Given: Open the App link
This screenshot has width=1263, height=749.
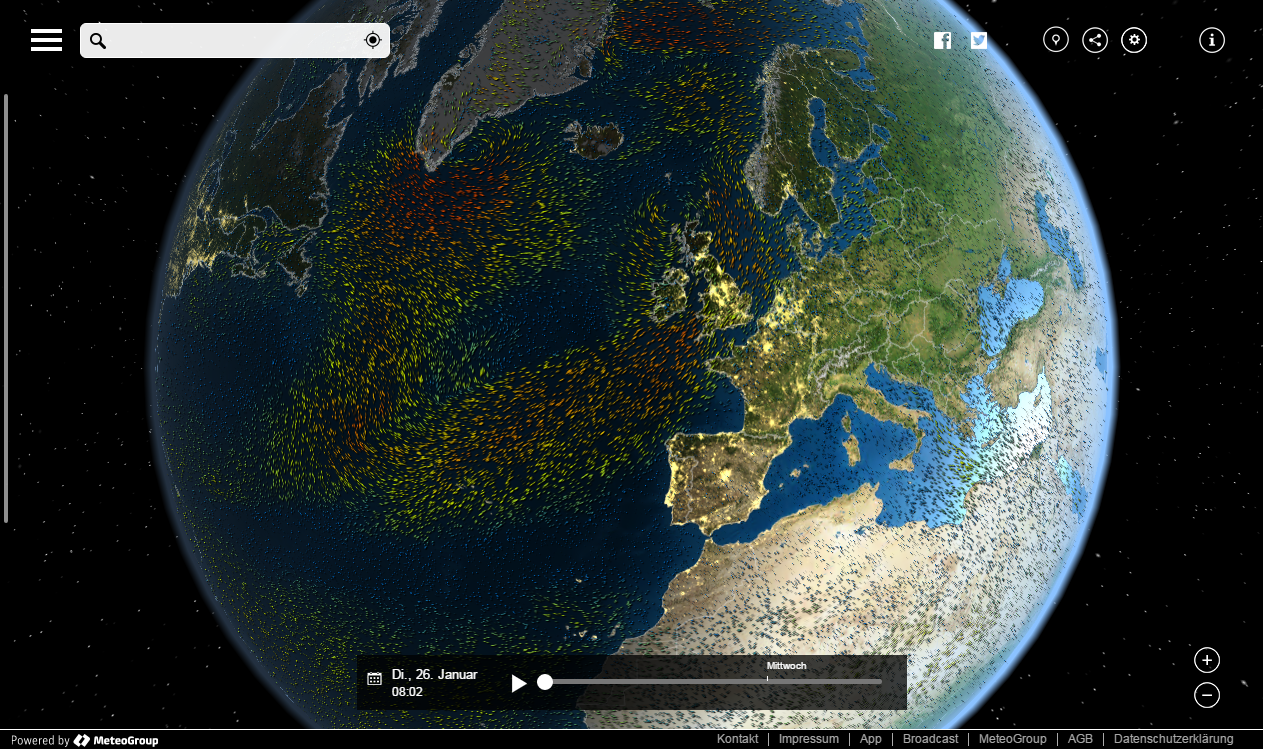Looking at the screenshot, I should [871, 739].
